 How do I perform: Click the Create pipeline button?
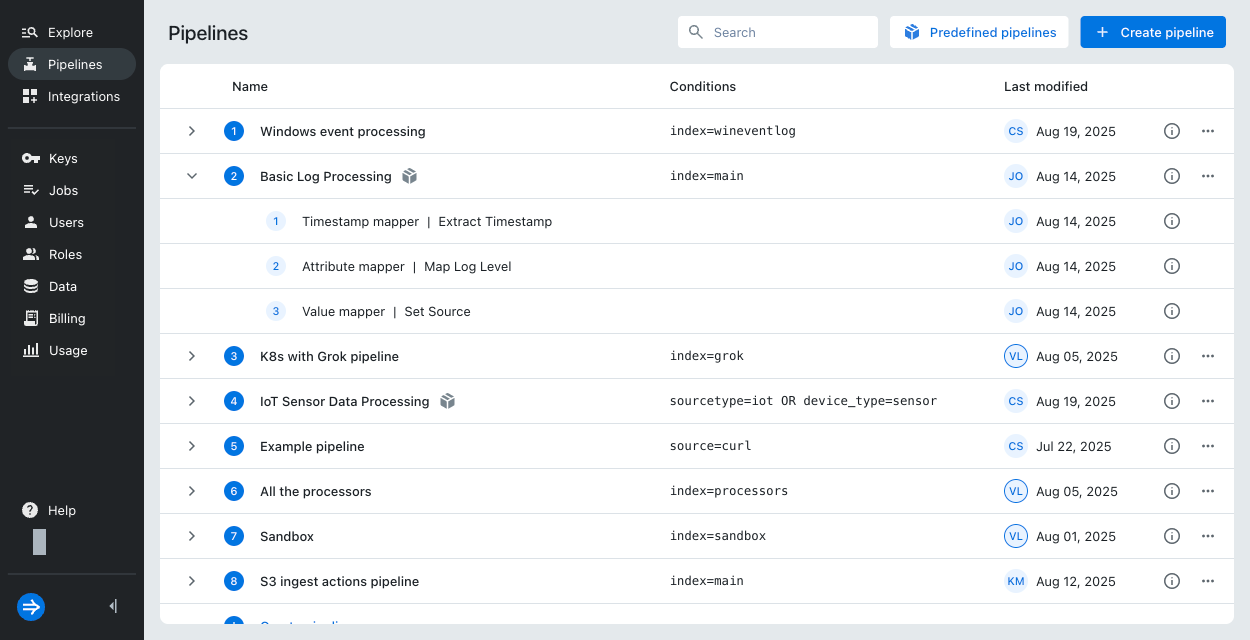[1152, 32]
